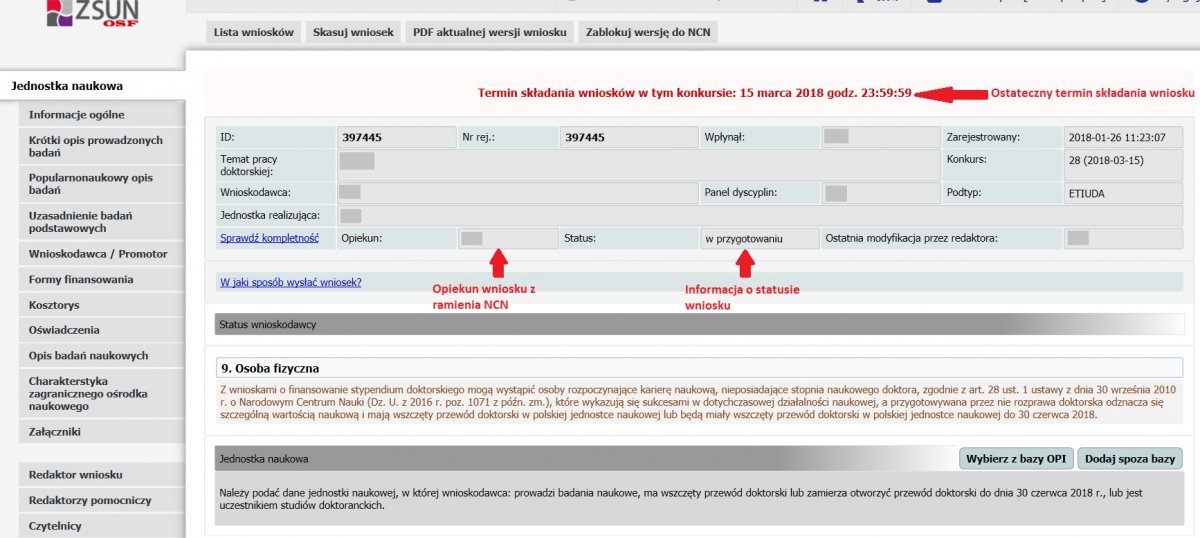Click the Status wnioskodawcy section header
This screenshot has height=538, width=1200.
698,324
